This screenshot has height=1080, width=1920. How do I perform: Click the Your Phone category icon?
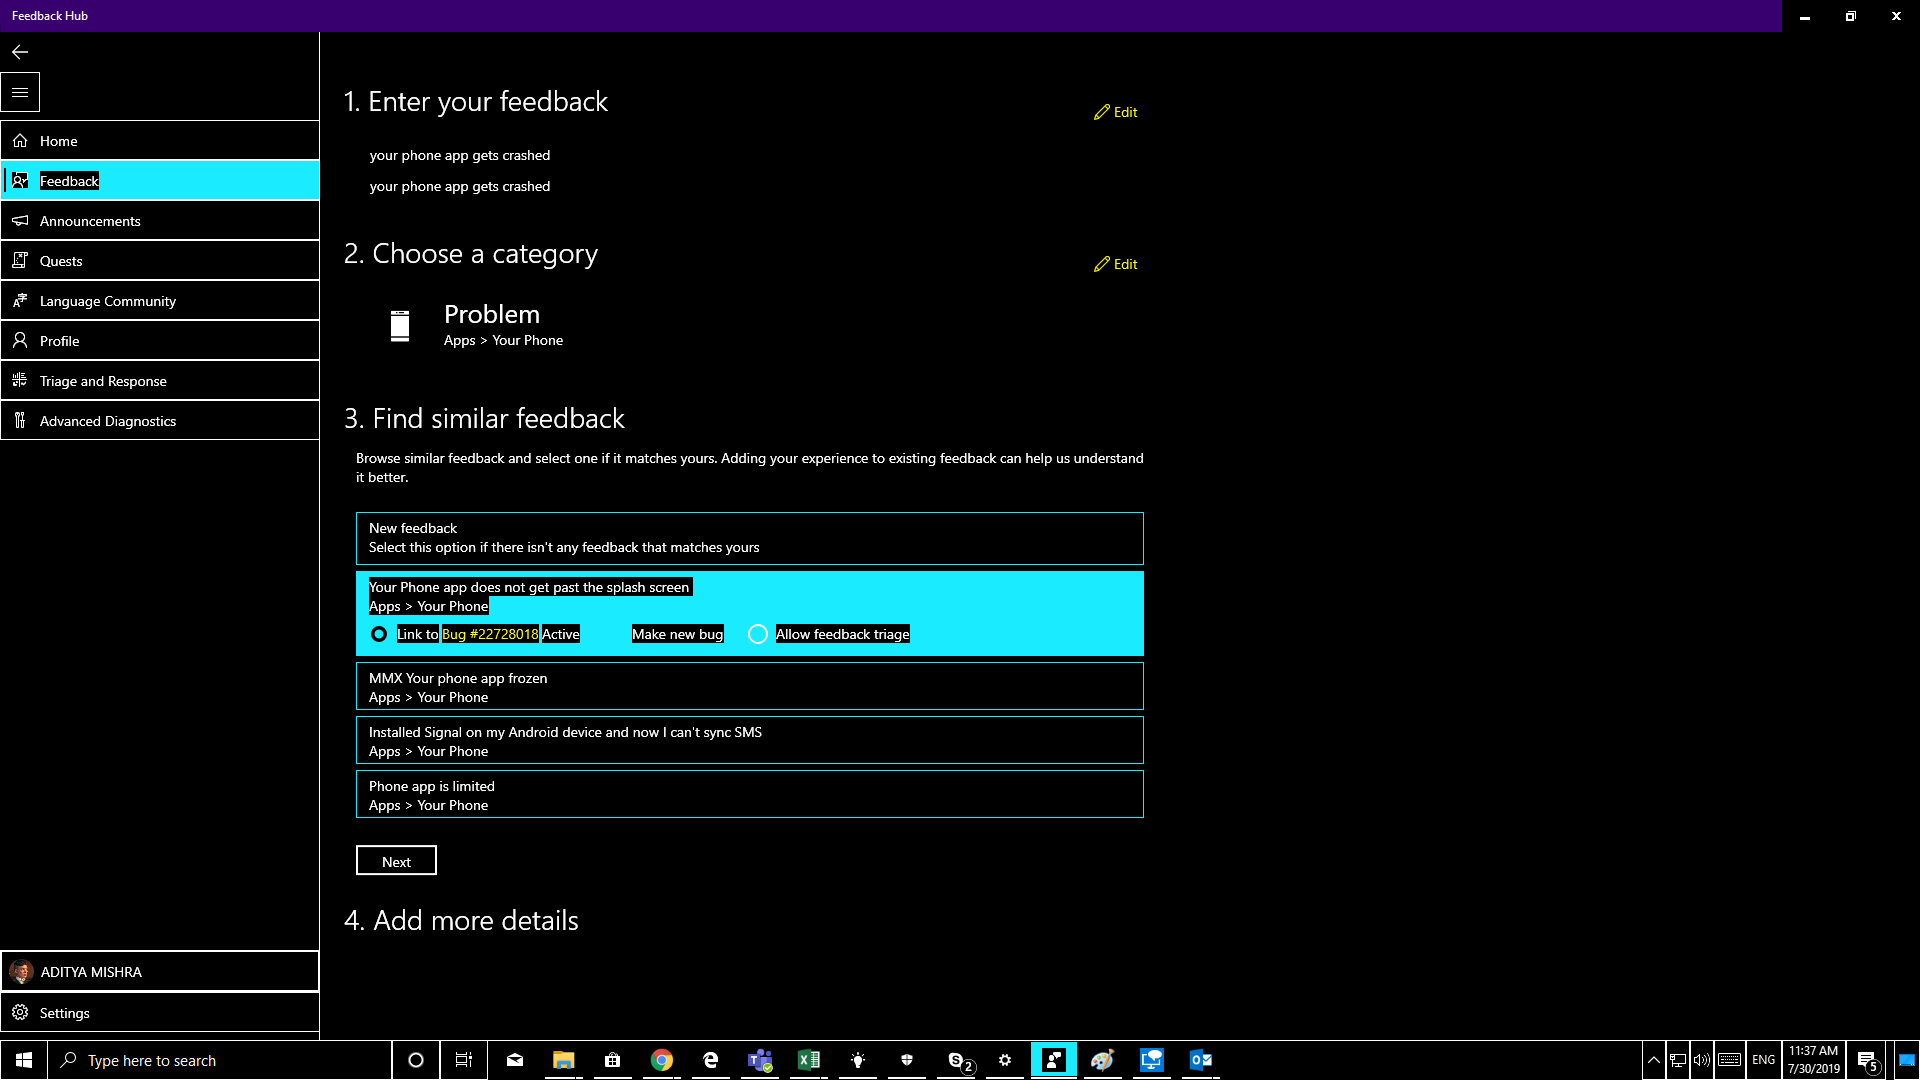[400, 326]
